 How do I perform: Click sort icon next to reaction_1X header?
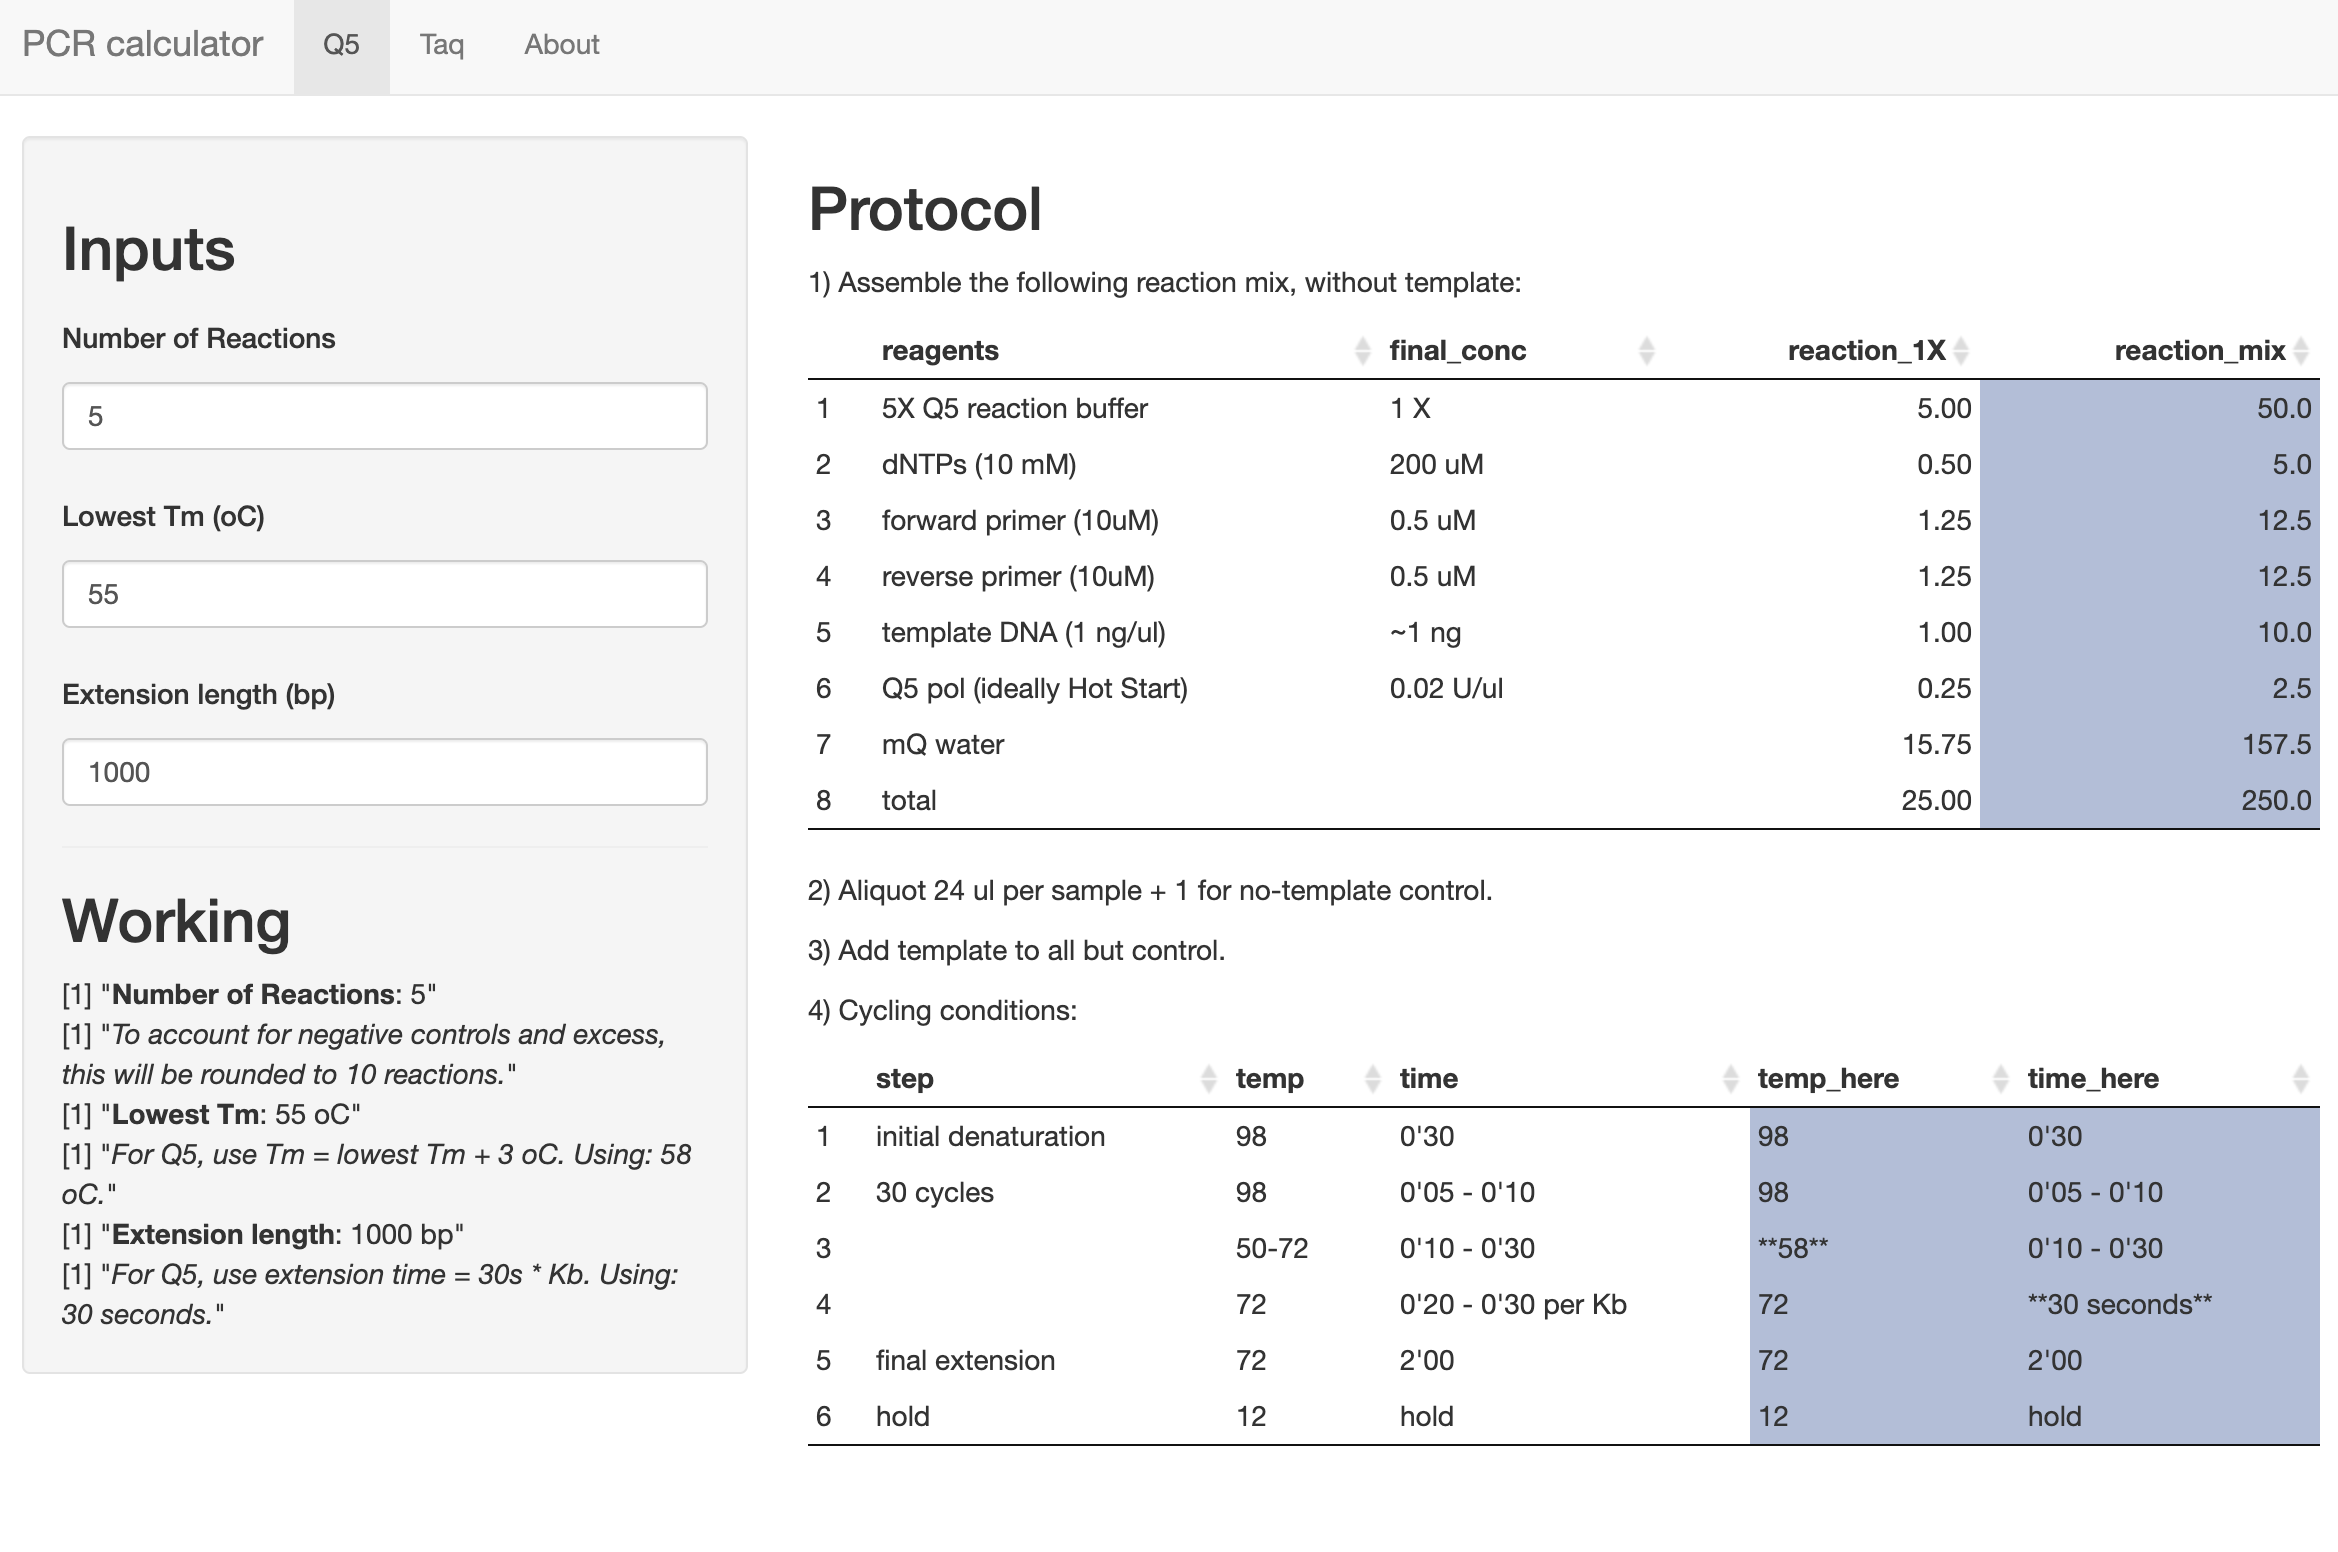pos(1961,351)
